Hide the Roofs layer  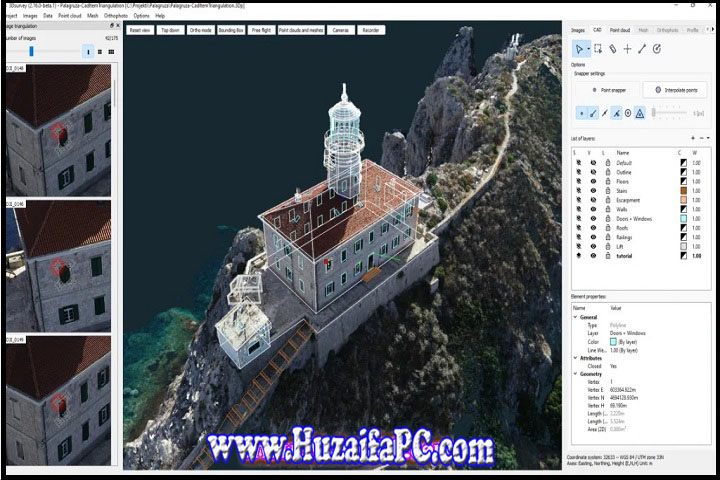593,228
